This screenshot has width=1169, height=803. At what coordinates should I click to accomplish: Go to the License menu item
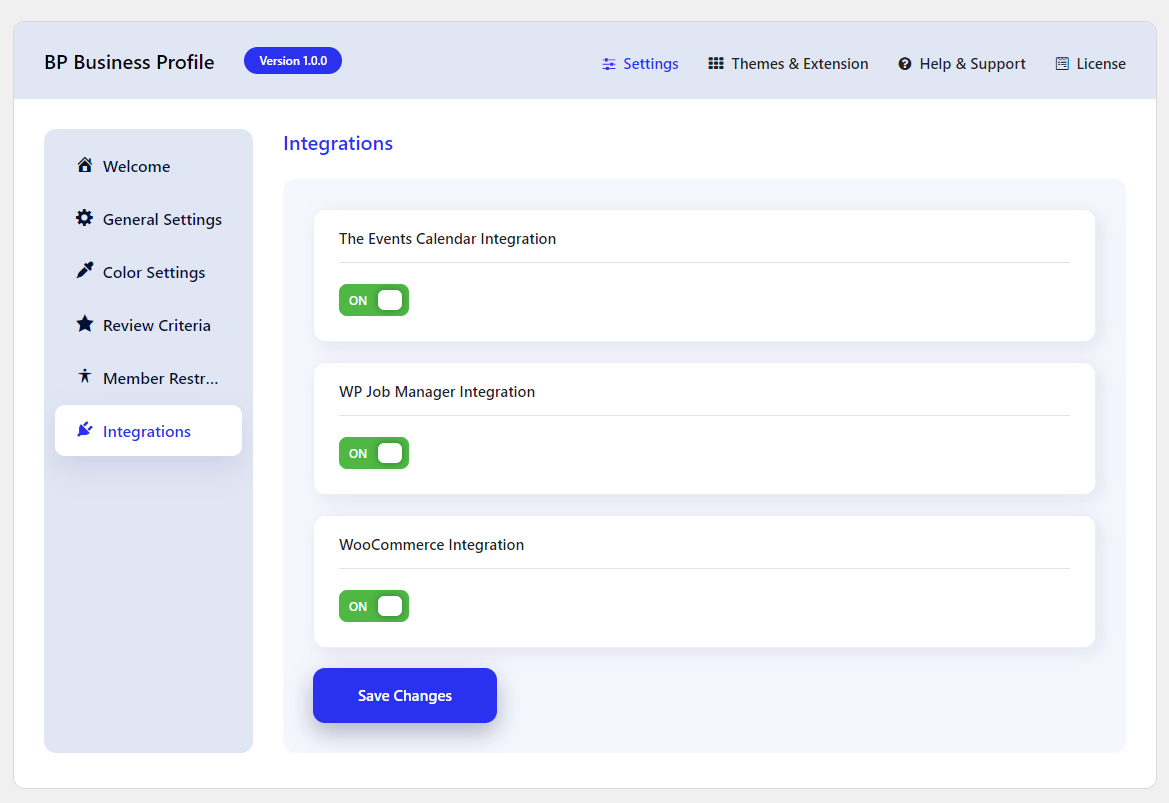pyautogui.click(x=1090, y=64)
